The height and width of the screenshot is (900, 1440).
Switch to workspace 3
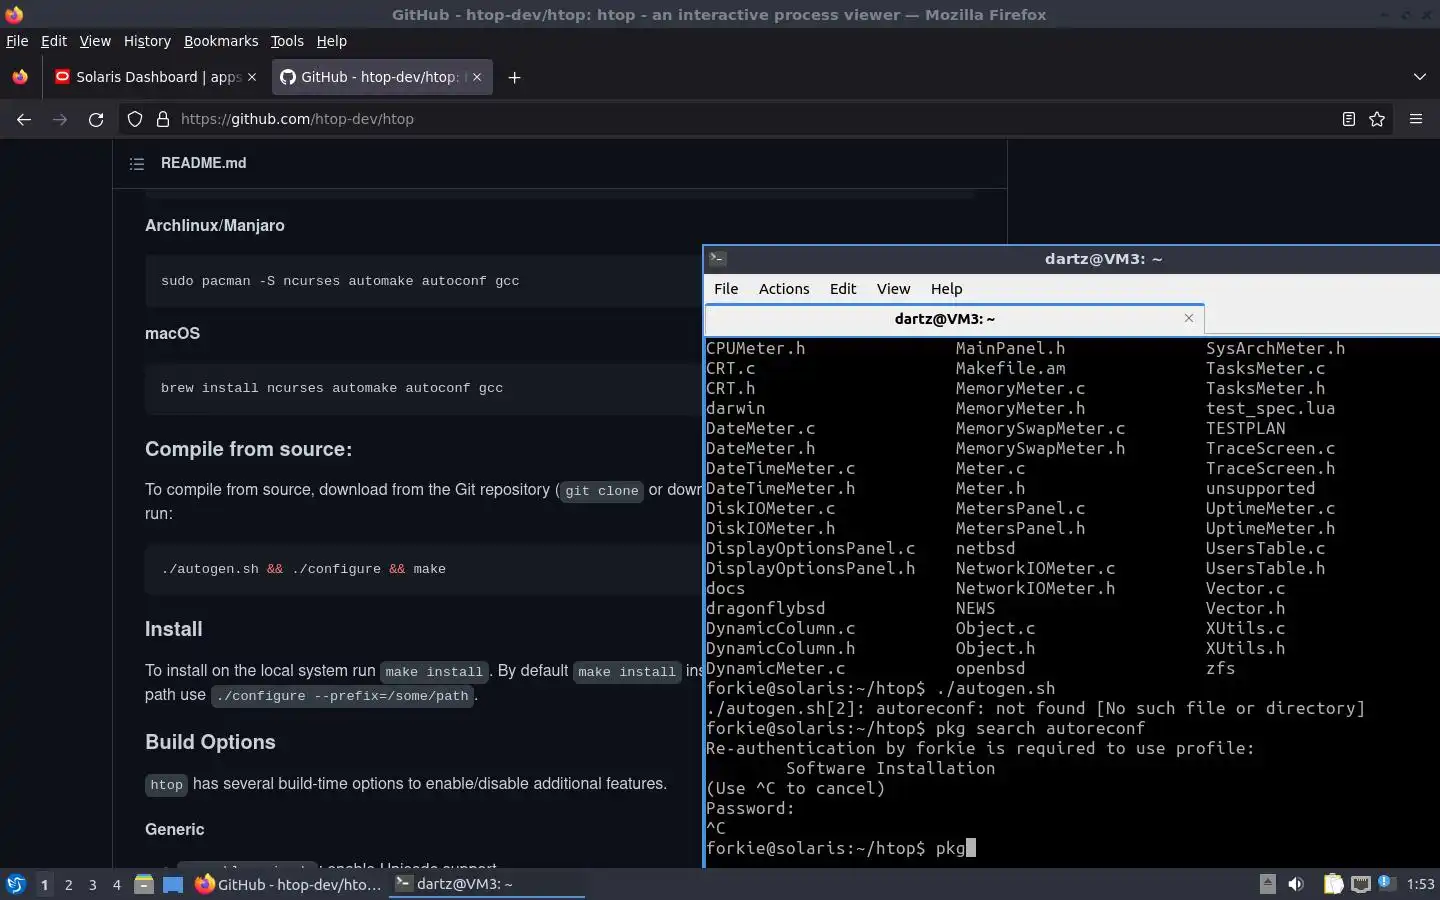coord(92,884)
